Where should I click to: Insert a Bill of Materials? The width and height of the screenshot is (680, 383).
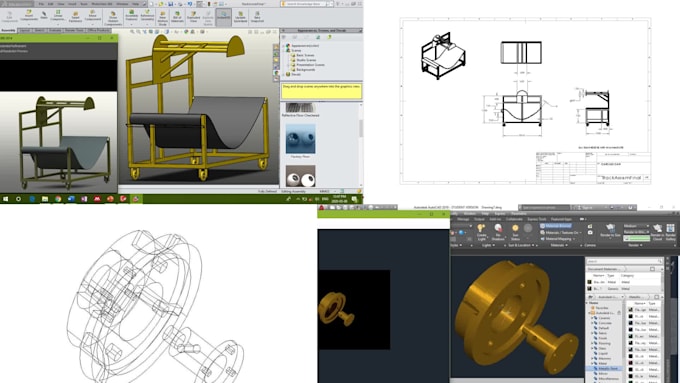pos(177,17)
